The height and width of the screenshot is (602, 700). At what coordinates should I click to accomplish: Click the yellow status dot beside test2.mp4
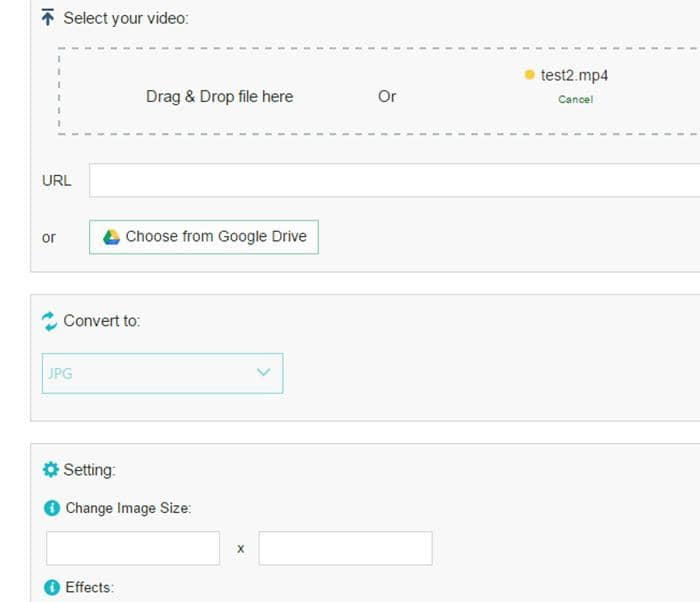529,75
